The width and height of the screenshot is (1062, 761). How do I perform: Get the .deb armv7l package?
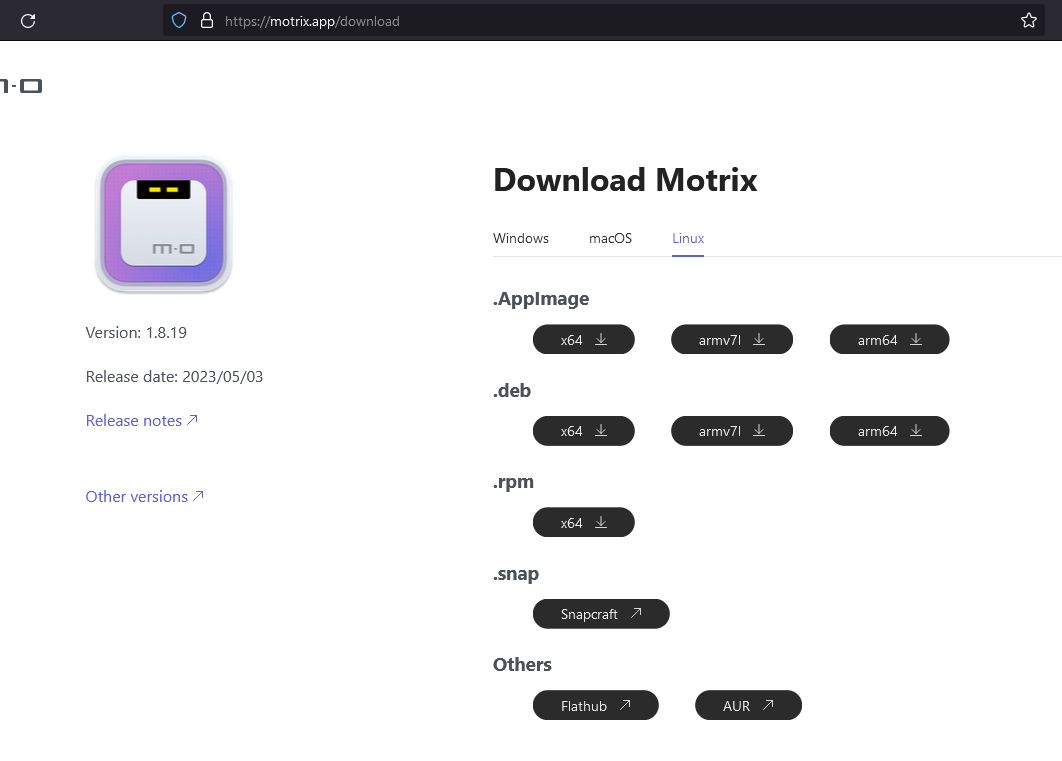(x=731, y=431)
